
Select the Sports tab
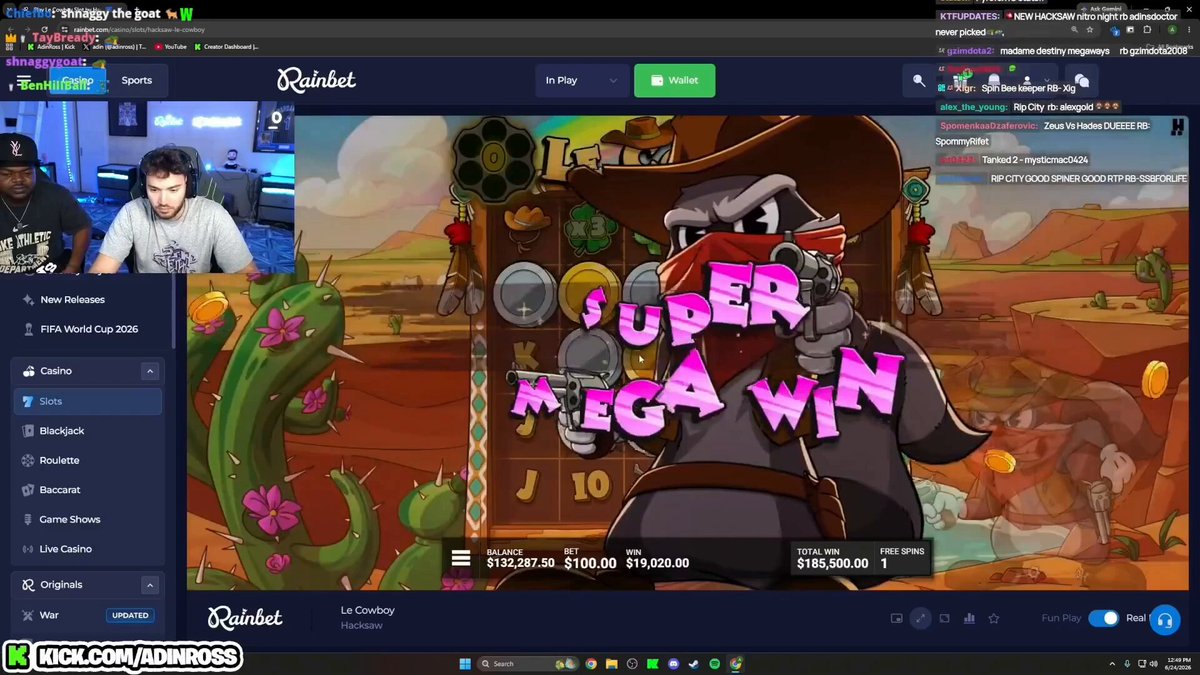pyautogui.click(x=137, y=80)
